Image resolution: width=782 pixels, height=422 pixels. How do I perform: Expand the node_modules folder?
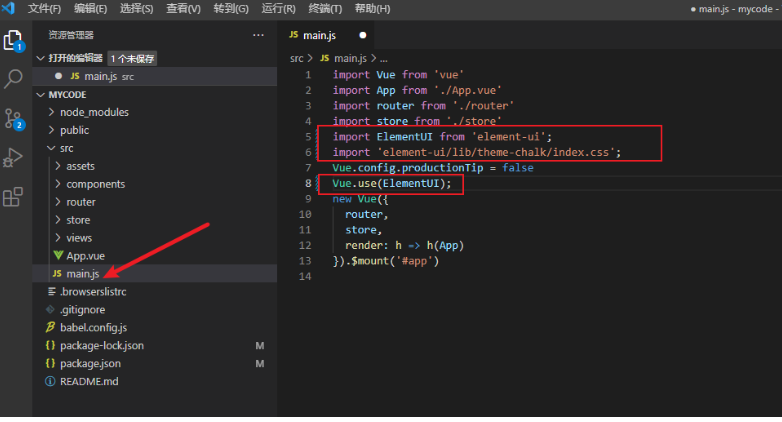(155, 112)
